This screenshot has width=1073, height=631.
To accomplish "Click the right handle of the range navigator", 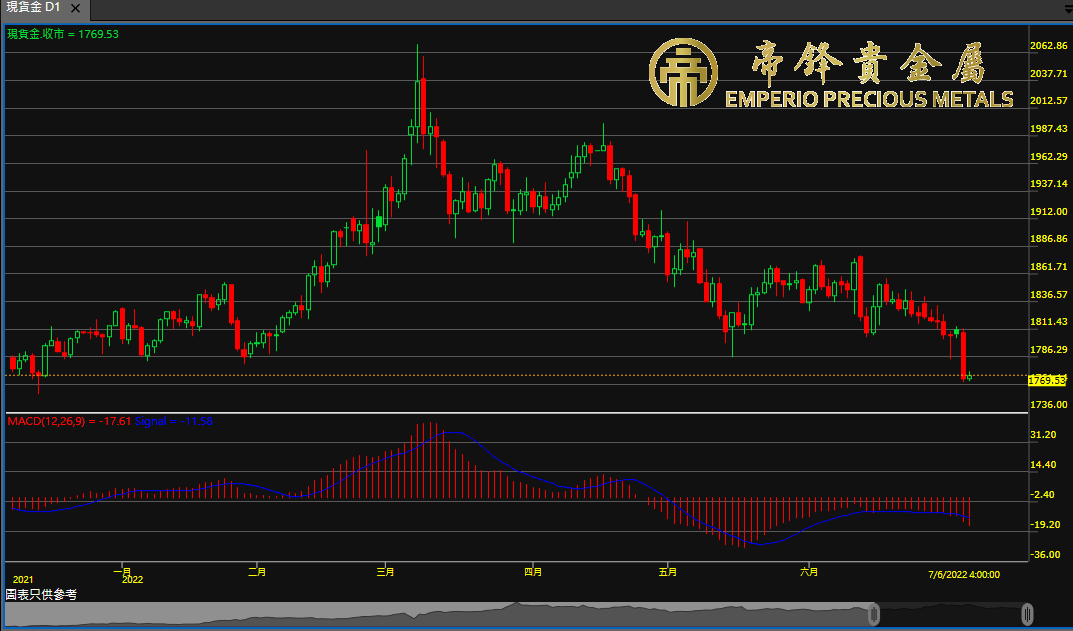I will coord(1026,613).
